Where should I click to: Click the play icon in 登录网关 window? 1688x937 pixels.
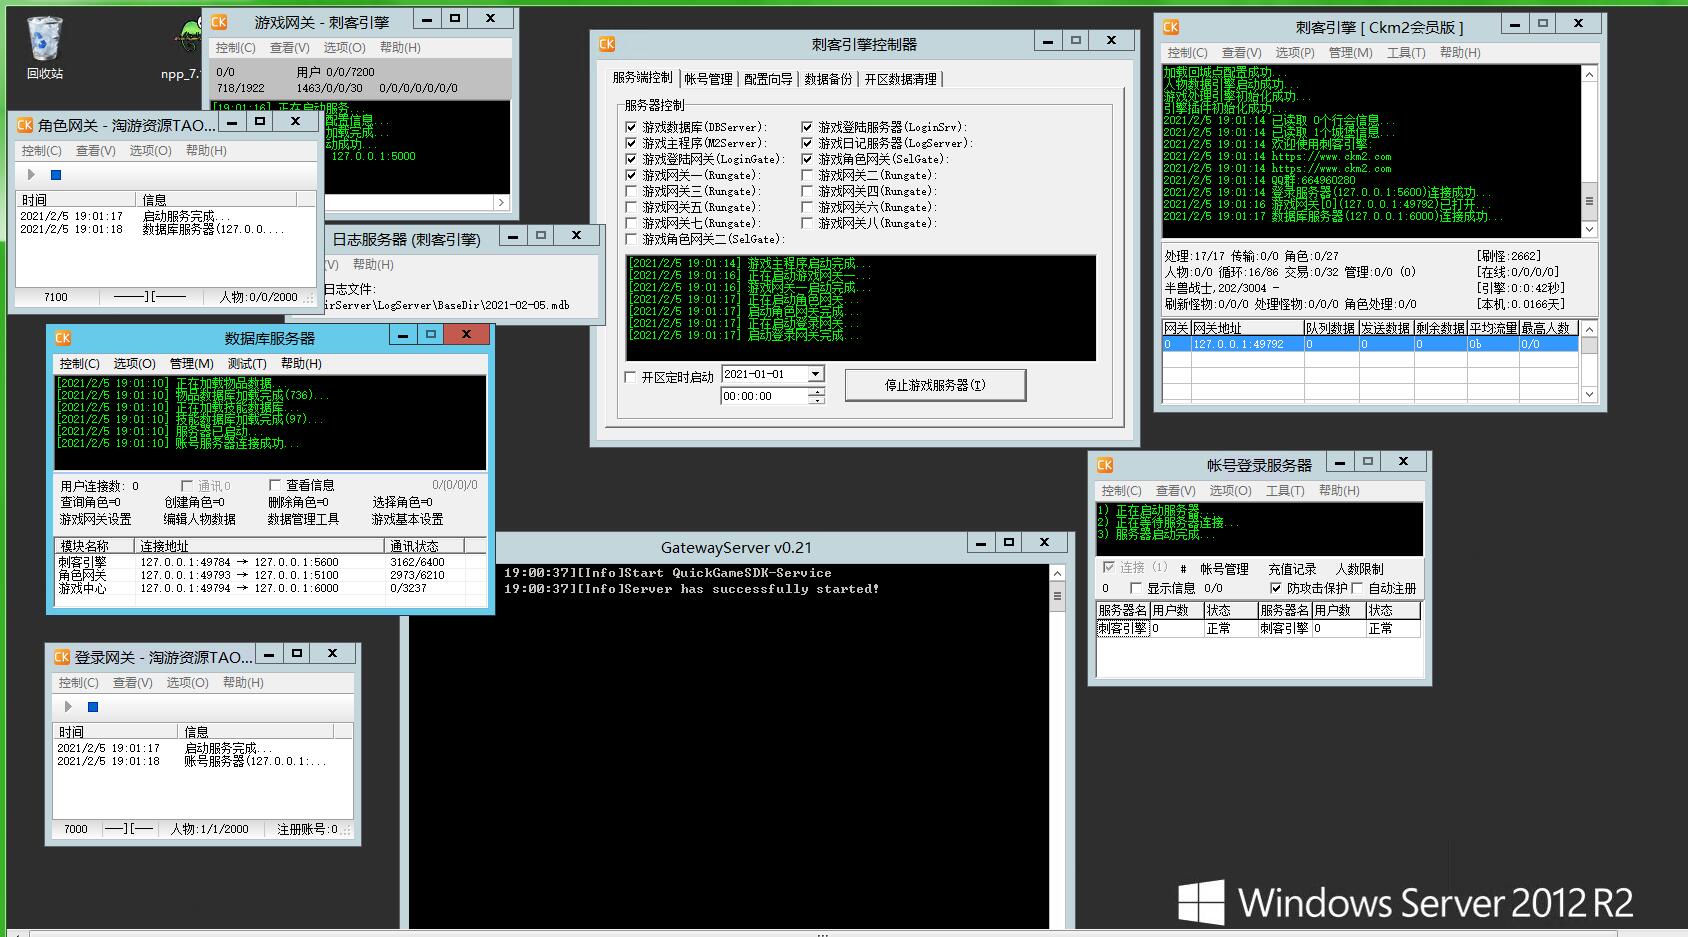[68, 707]
